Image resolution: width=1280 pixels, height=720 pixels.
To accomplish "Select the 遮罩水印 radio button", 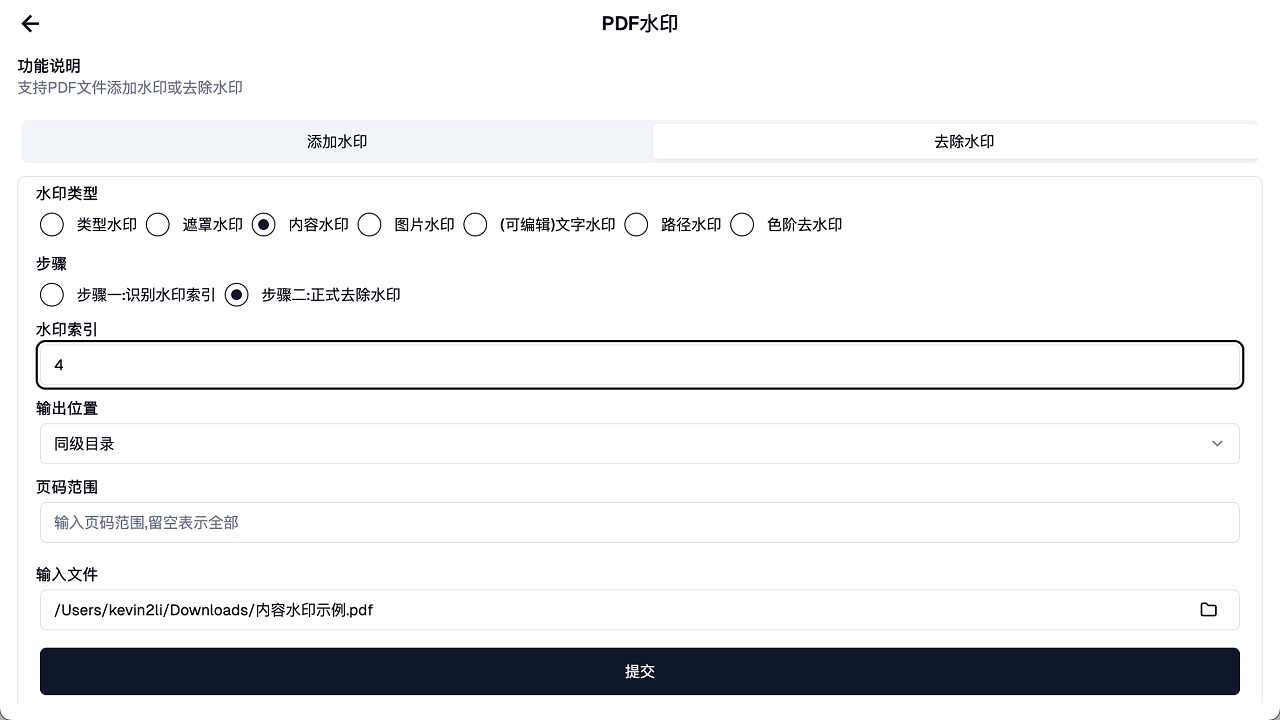I will (x=158, y=225).
